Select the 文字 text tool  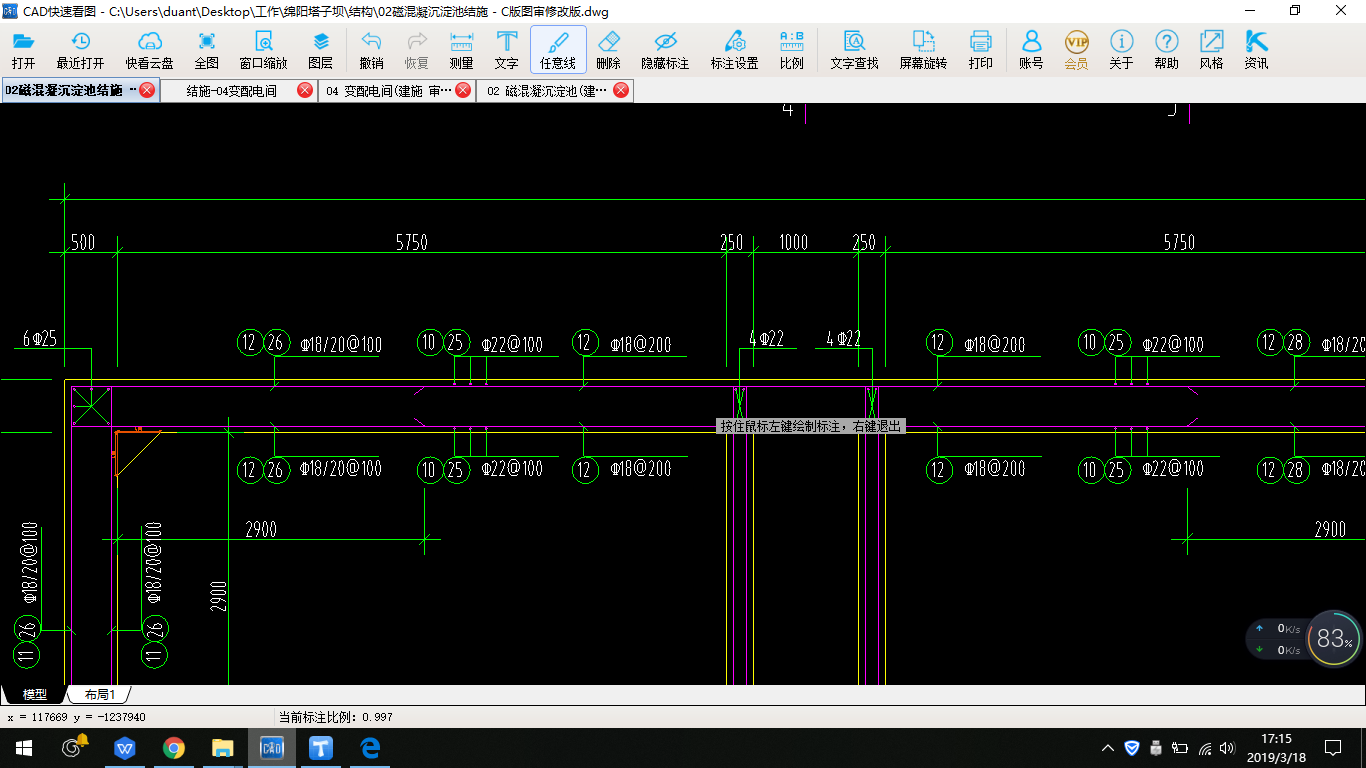tap(507, 49)
